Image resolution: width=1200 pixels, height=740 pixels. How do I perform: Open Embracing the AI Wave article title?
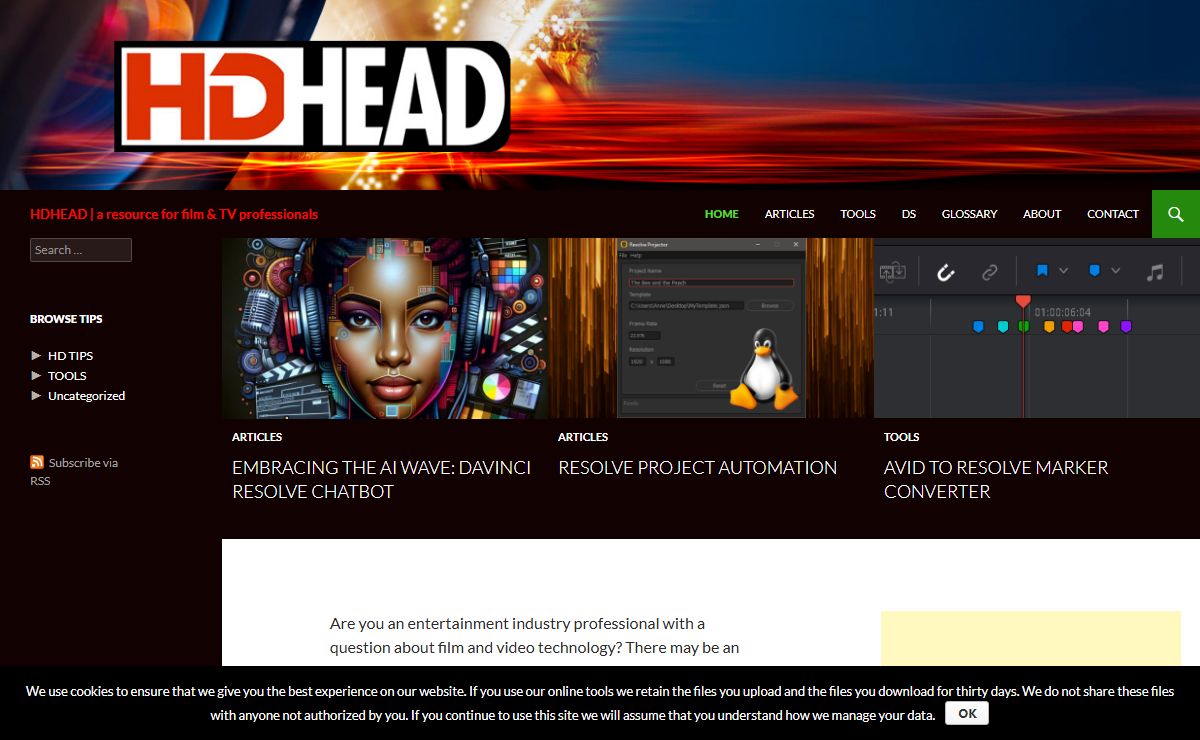pyautogui.click(x=381, y=479)
